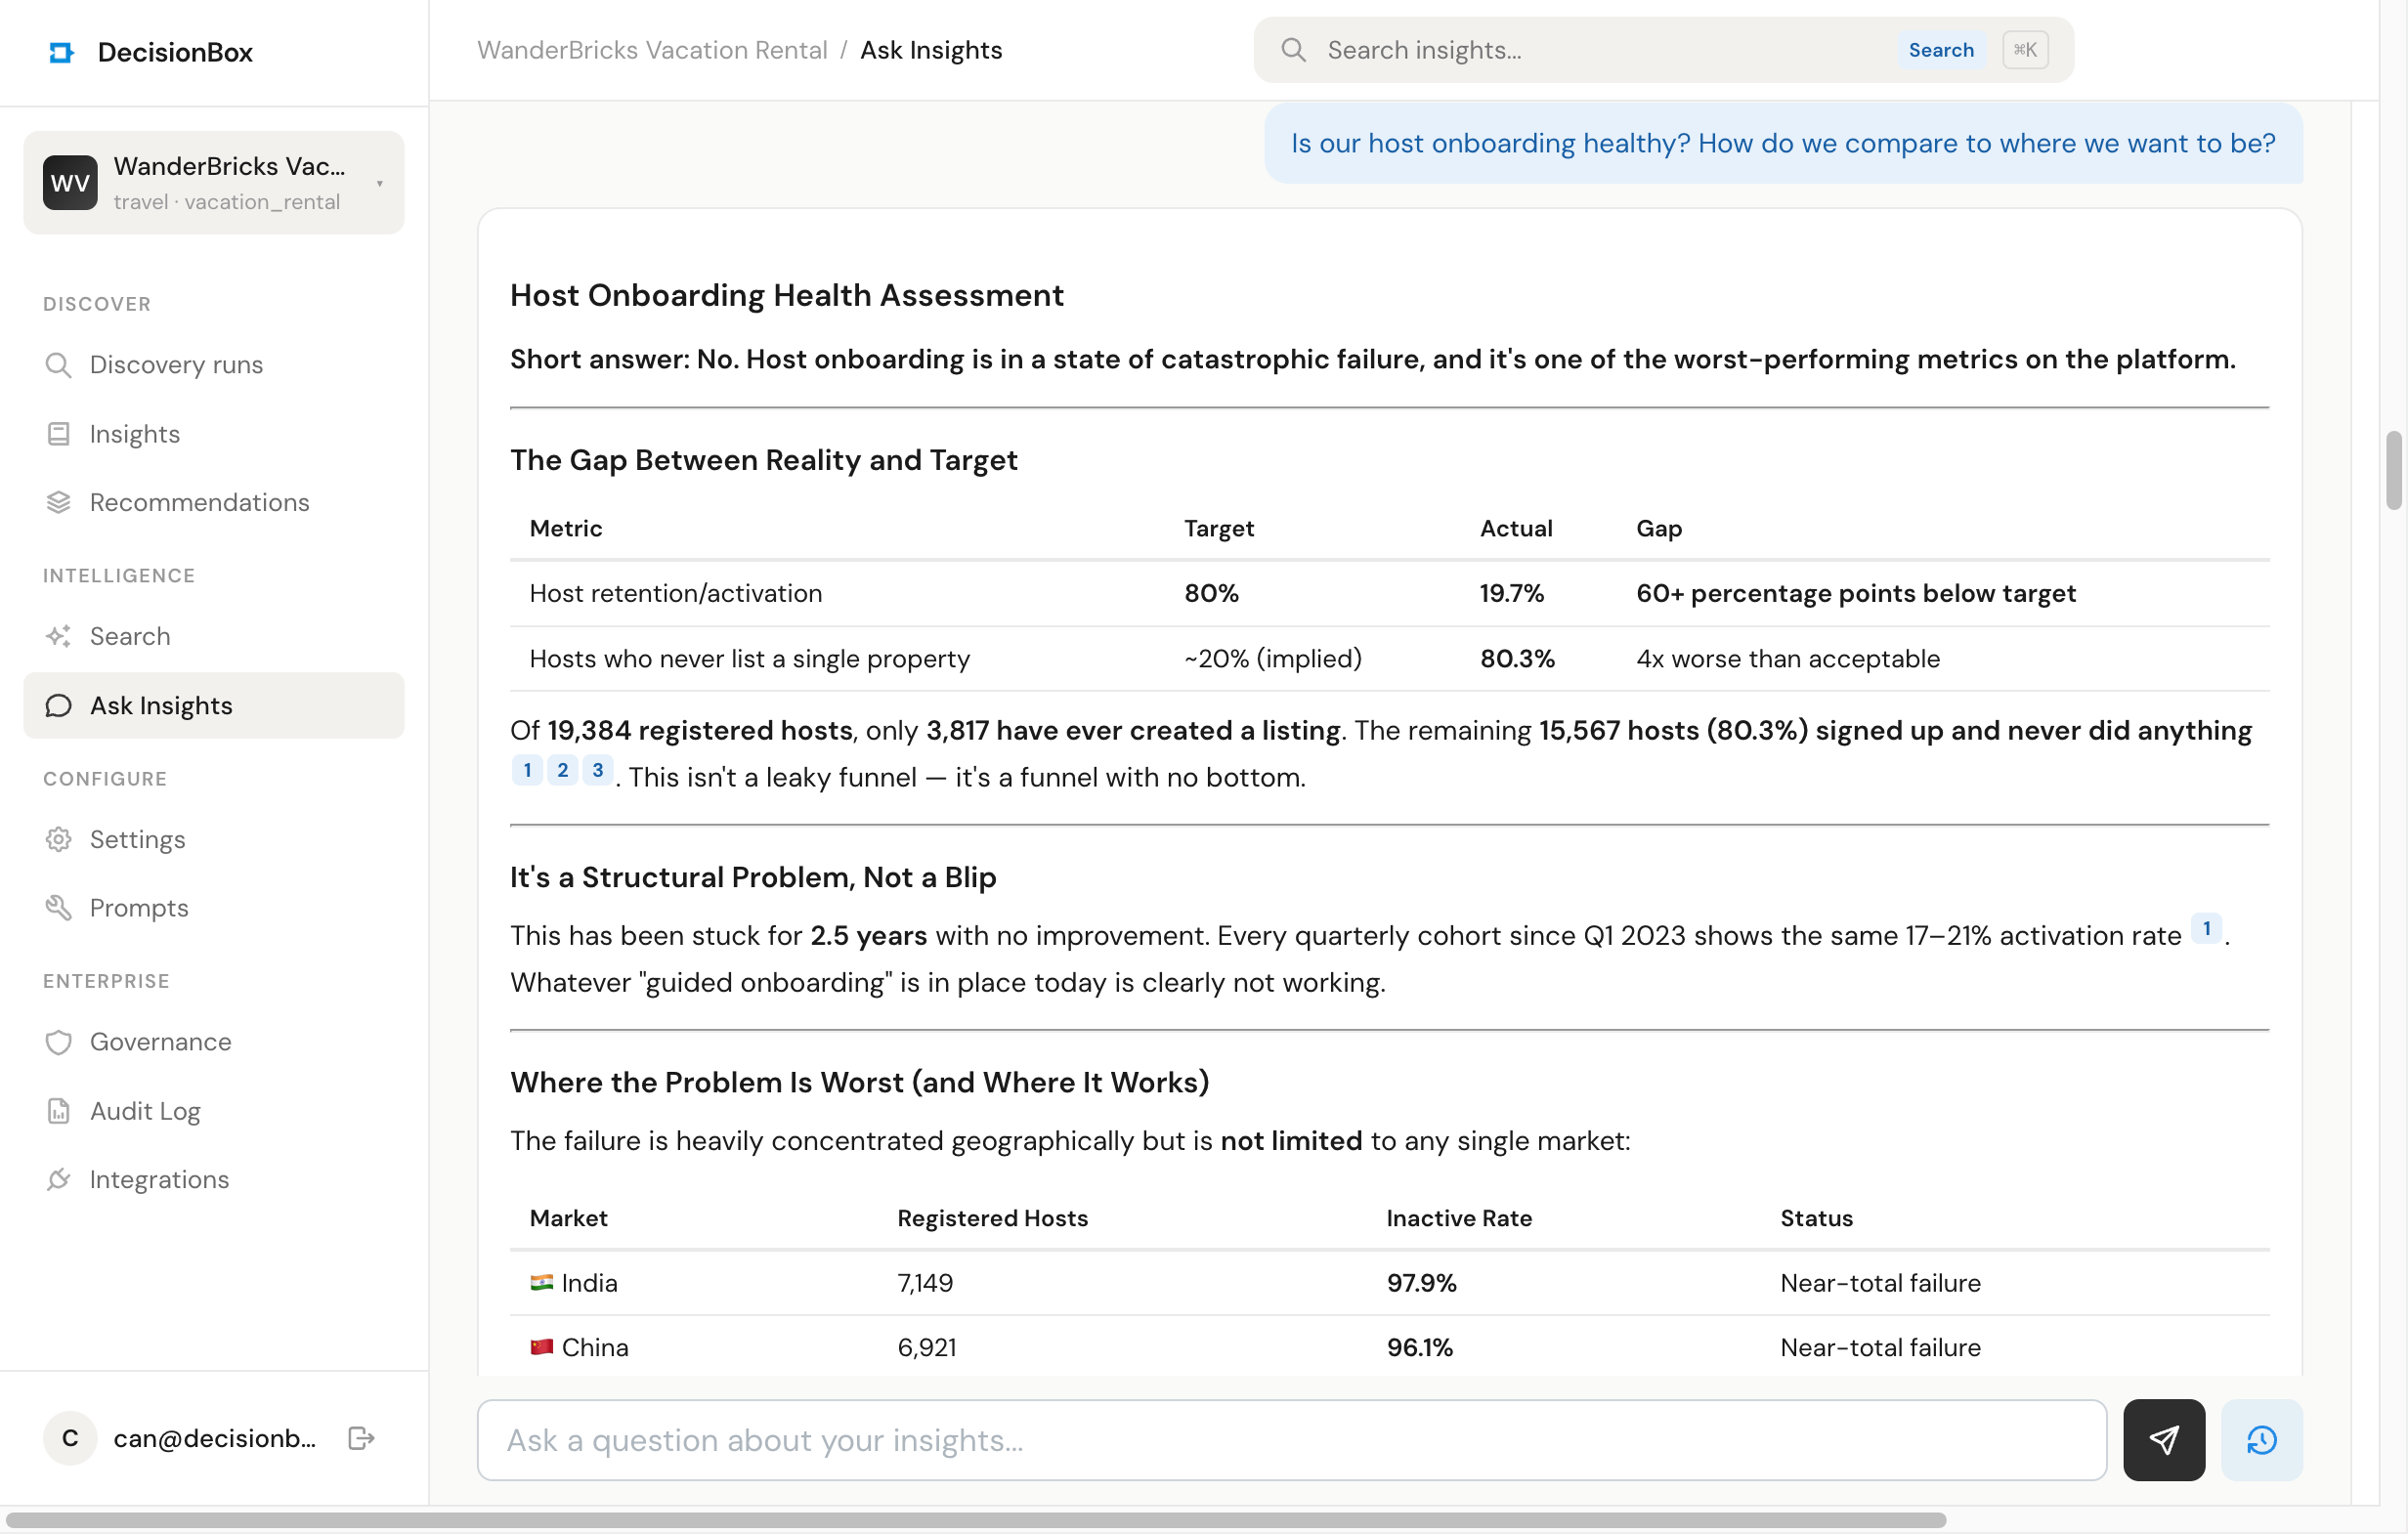This screenshot has height=1534, width=2408.
Task: Open citation 1 after the registered hosts sentence
Action: (527, 770)
